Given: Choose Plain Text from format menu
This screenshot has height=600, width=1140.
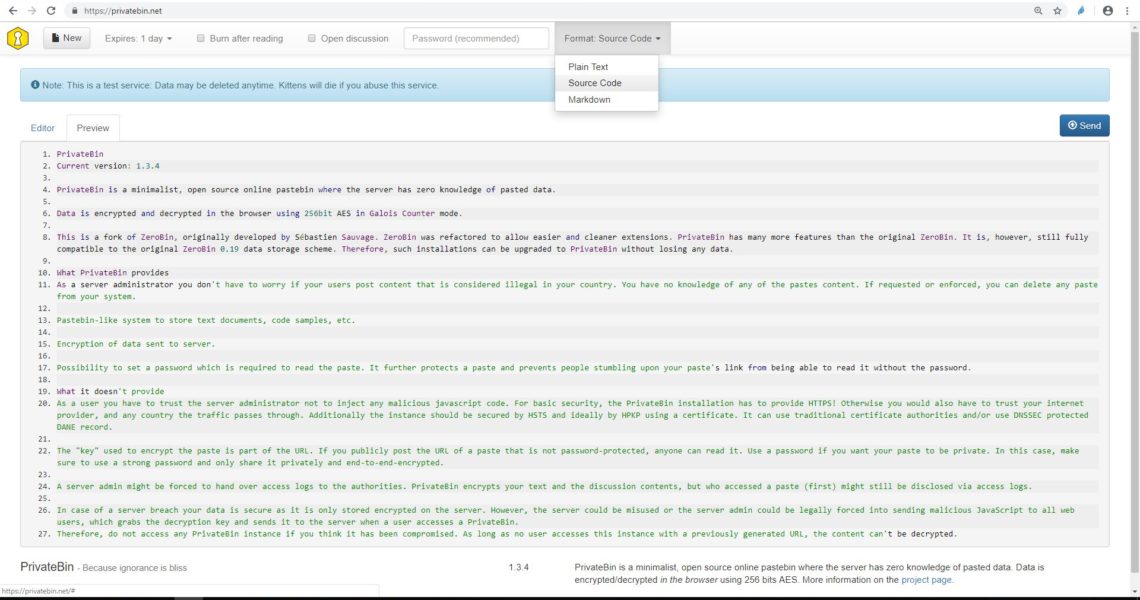Looking at the screenshot, I should [588, 67].
